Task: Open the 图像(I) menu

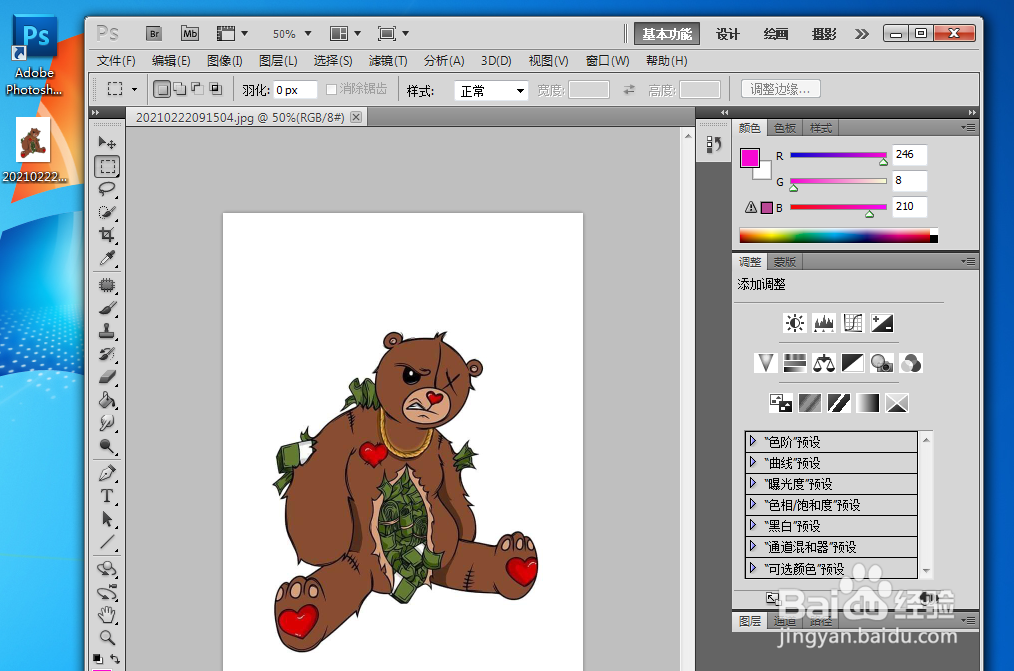Action: 224,61
